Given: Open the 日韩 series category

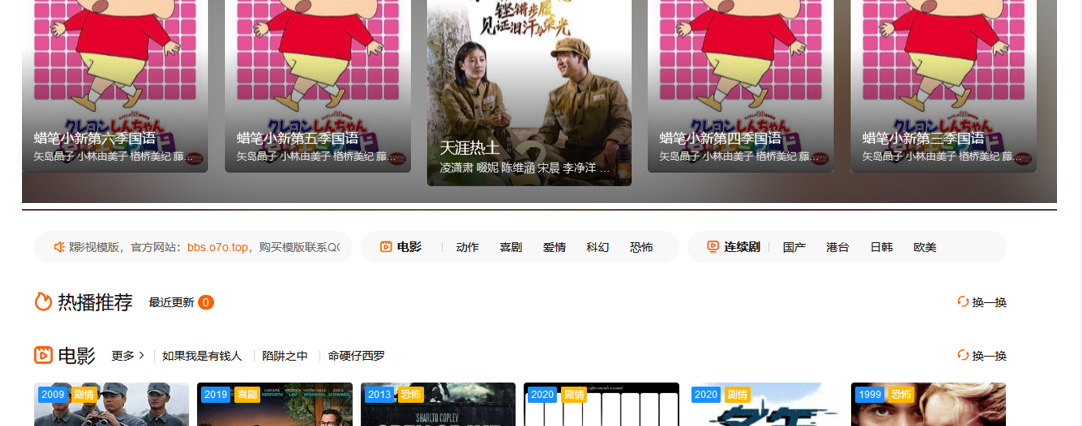Looking at the screenshot, I should [x=881, y=247].
